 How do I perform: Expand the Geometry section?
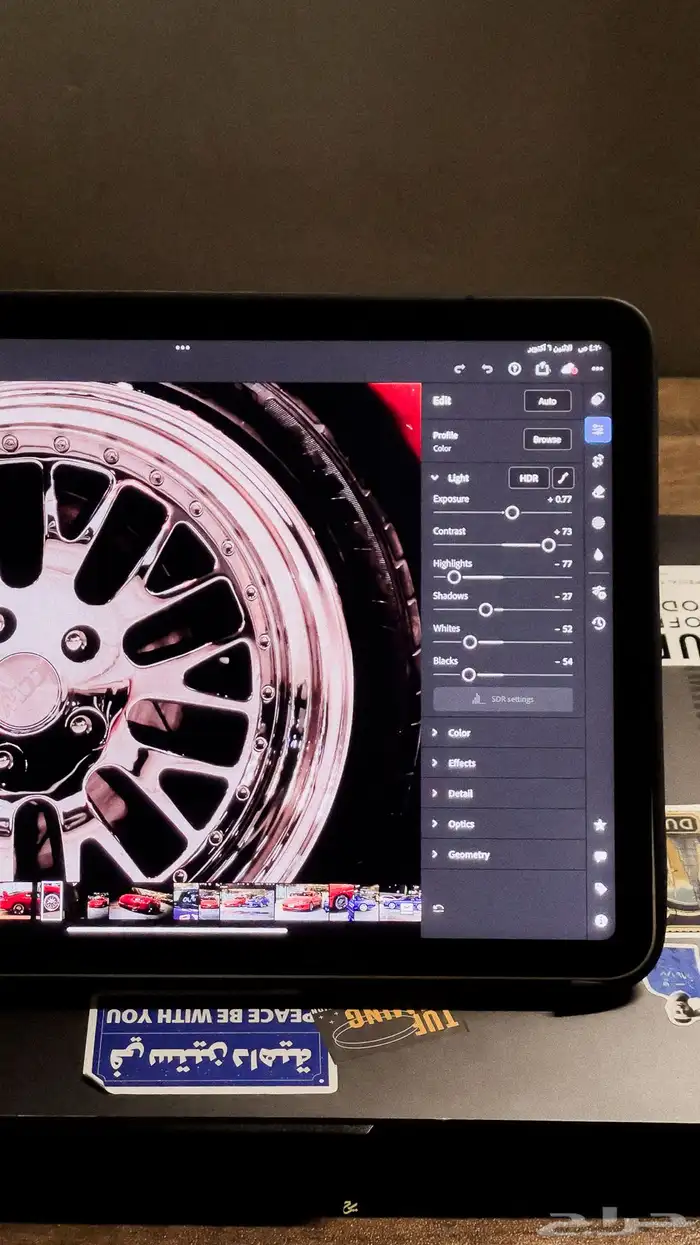[468, 855]
